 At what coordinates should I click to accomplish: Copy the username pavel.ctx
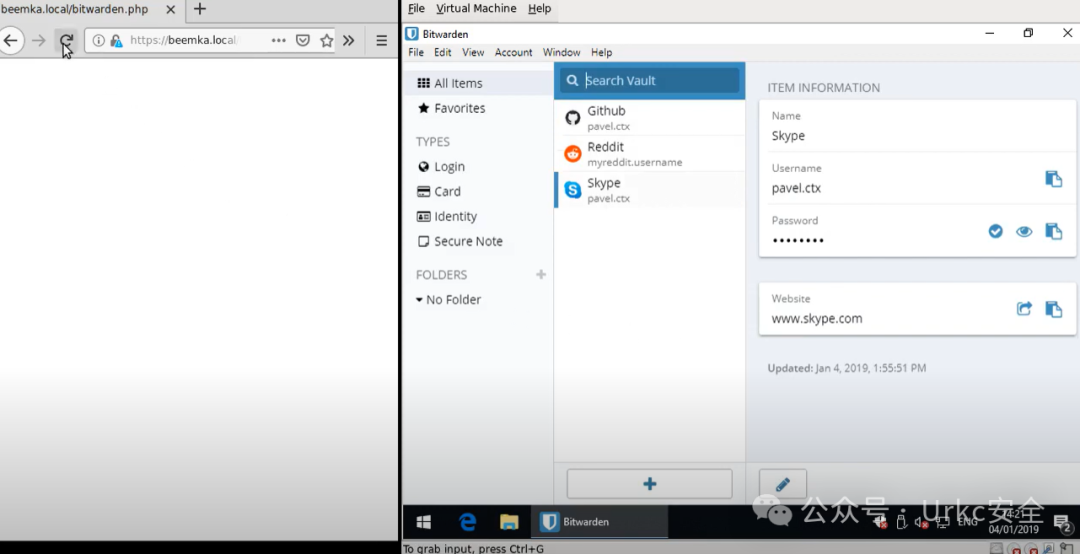coord(1053,179)
